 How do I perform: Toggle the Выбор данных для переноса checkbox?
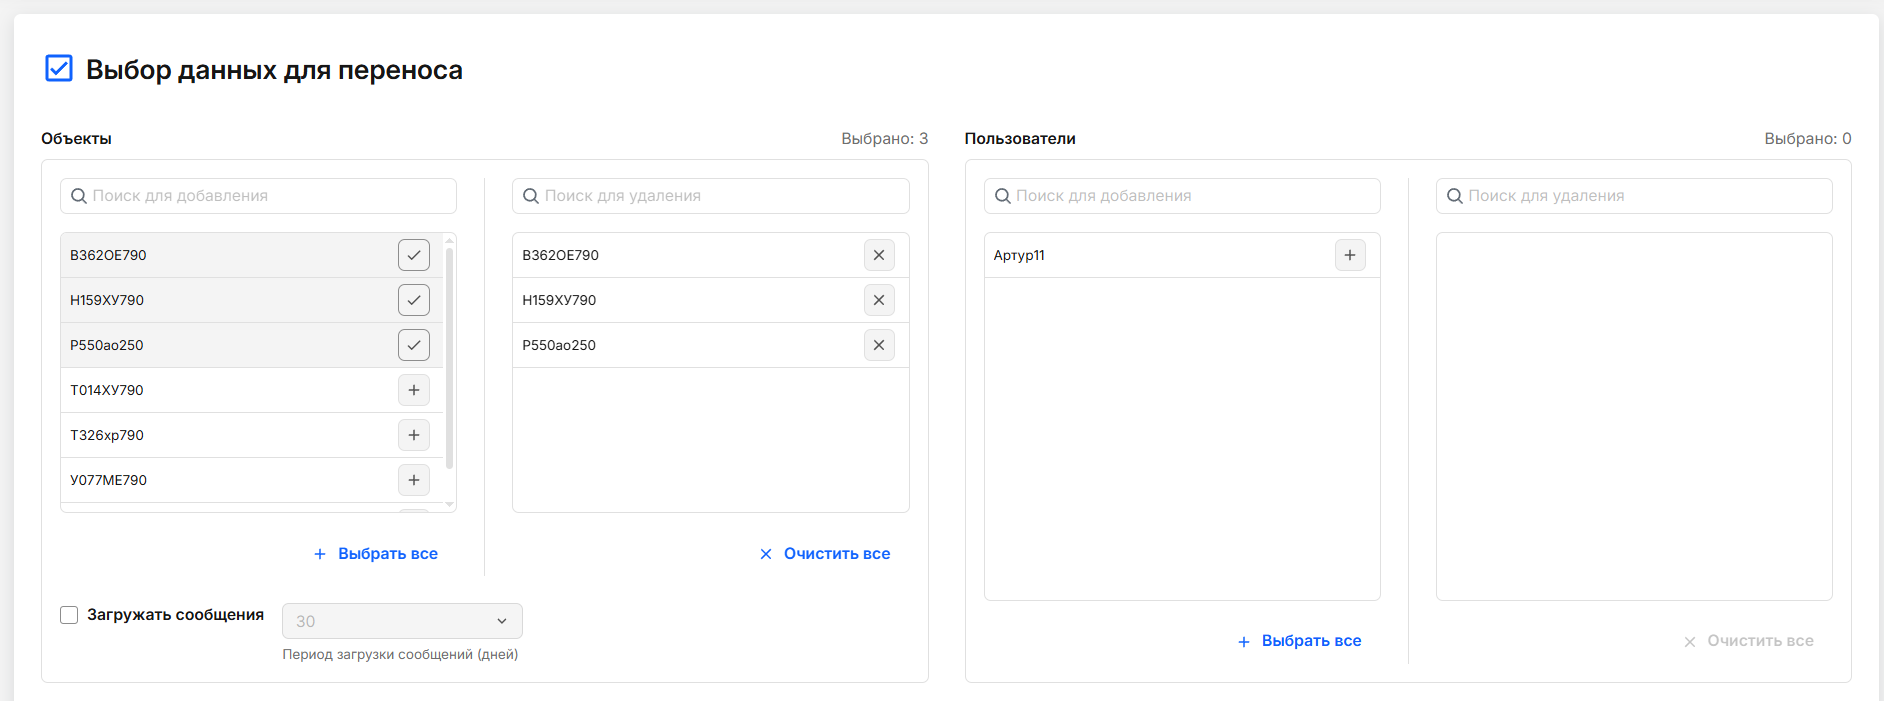point(59,68)
